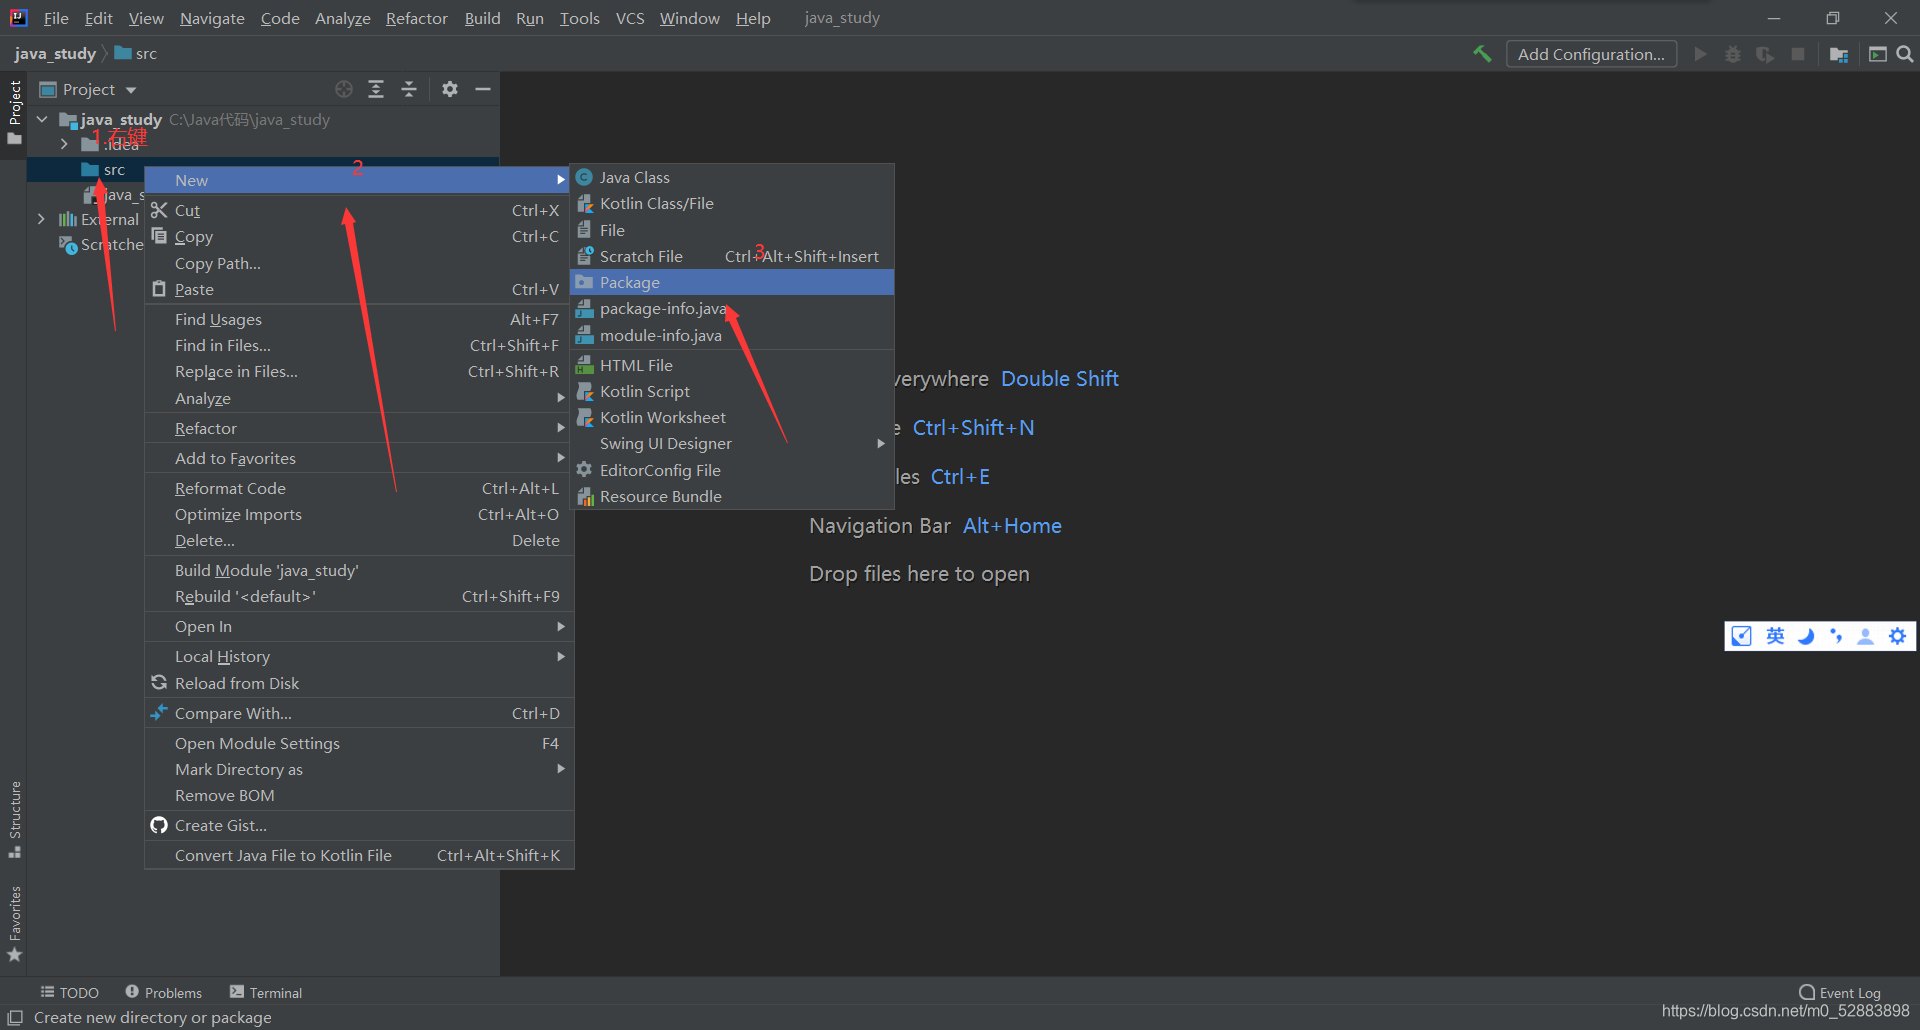Click the Debug bug icon in toolbar
This screenshot has width=1920, height=1030.
tap(1733, 54)
